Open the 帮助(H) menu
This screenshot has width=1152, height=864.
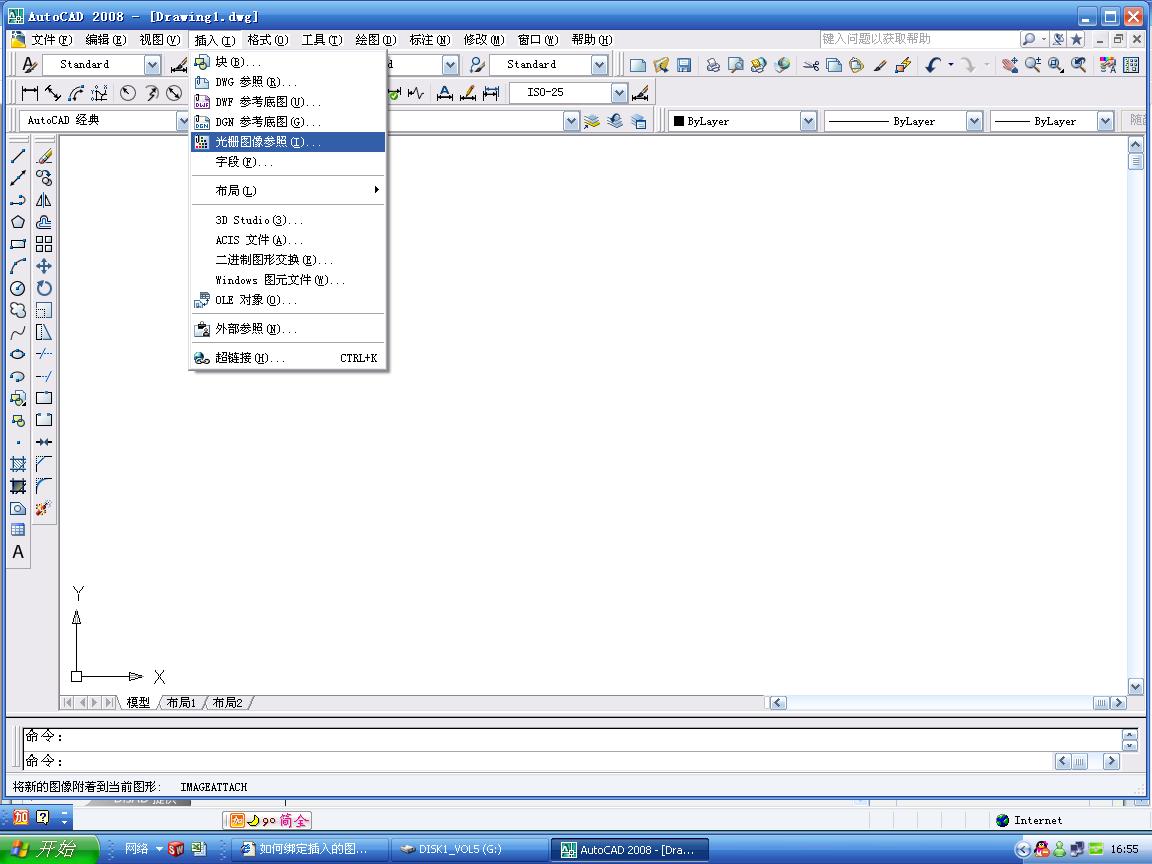pyautogui.click(x=591, y=40)
